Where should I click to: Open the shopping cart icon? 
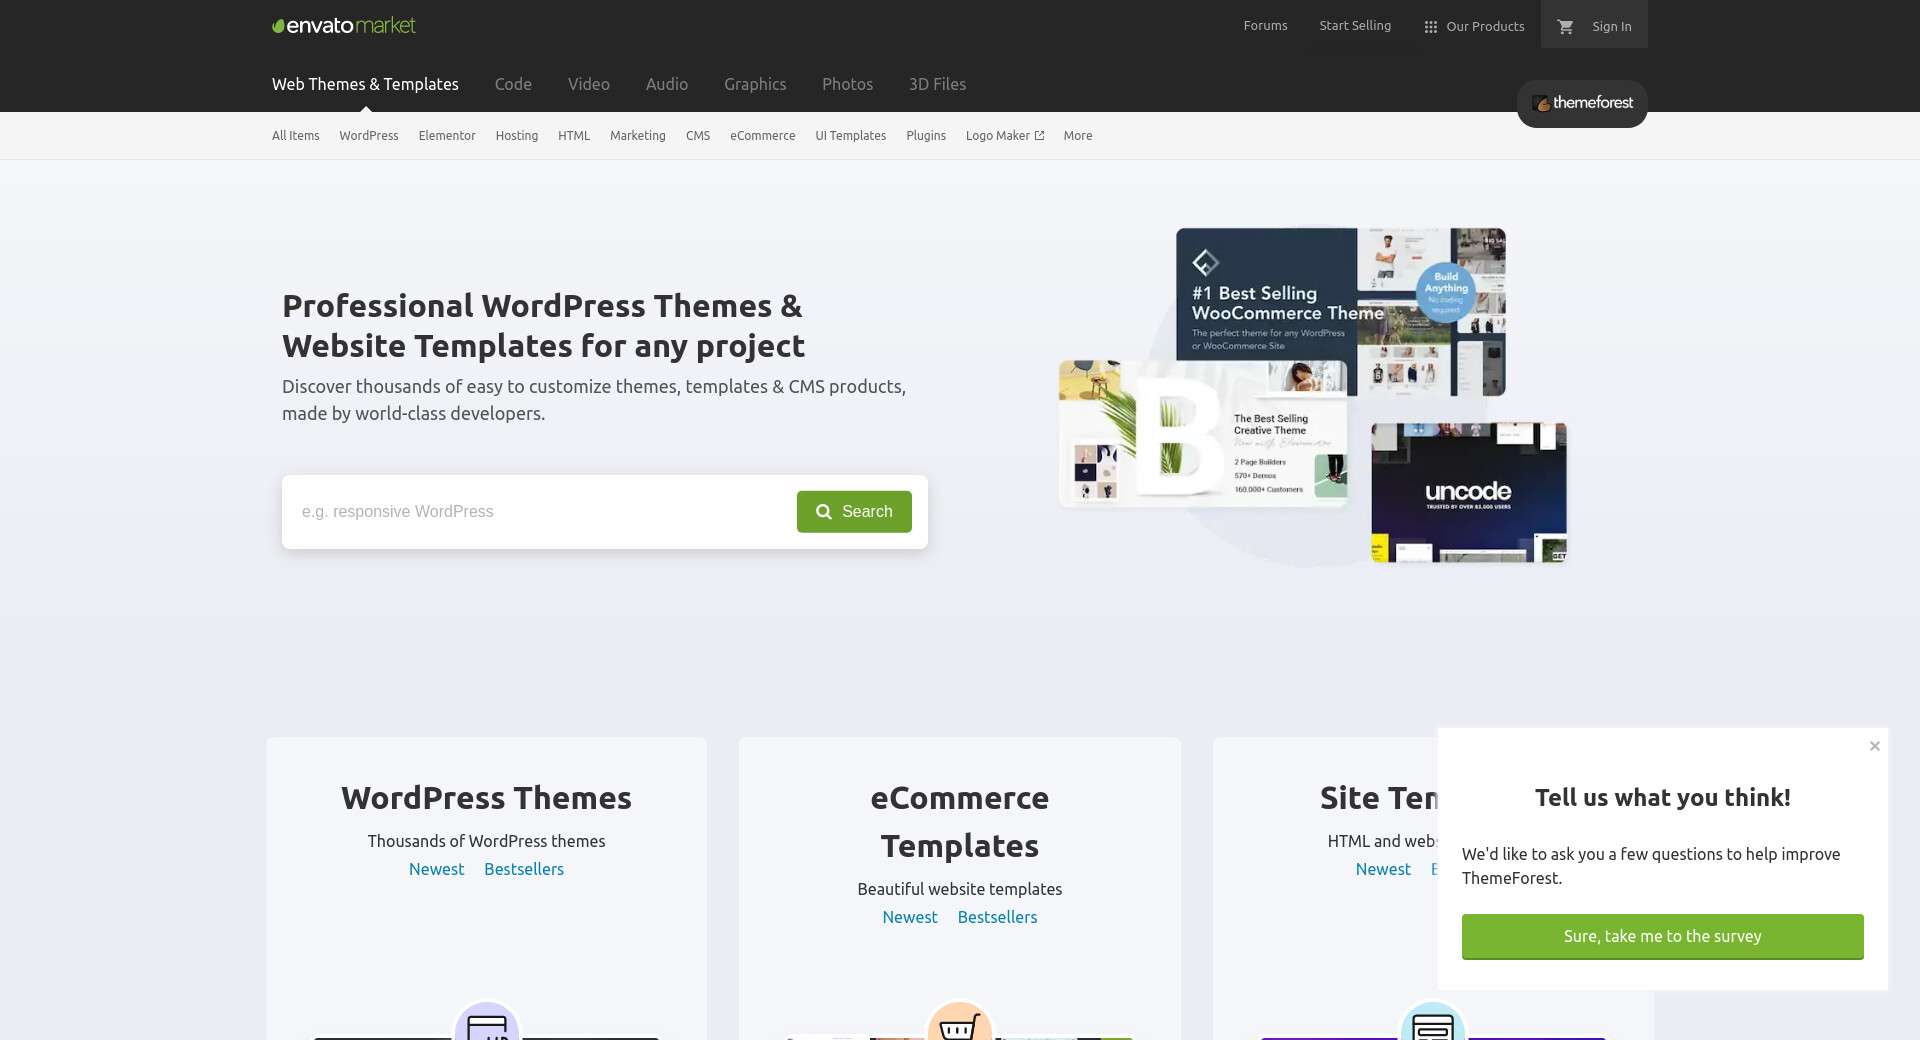(x=1566, y=27)
